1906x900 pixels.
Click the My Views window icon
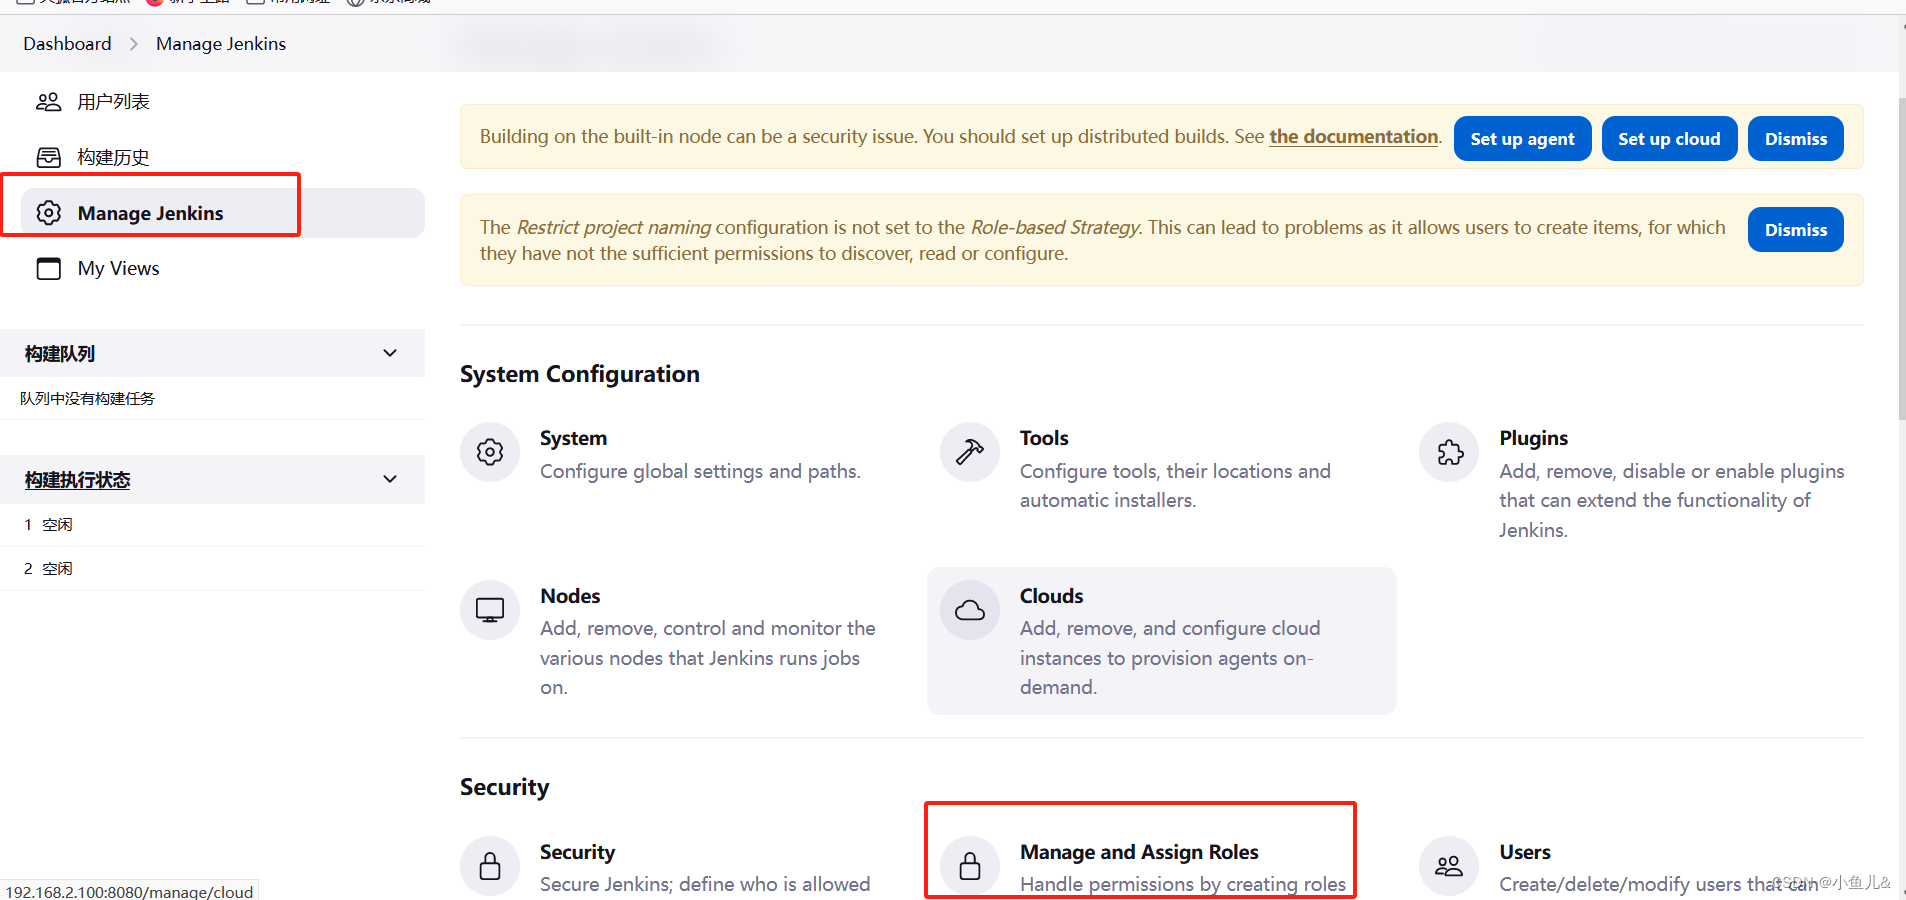coord(48,268)
